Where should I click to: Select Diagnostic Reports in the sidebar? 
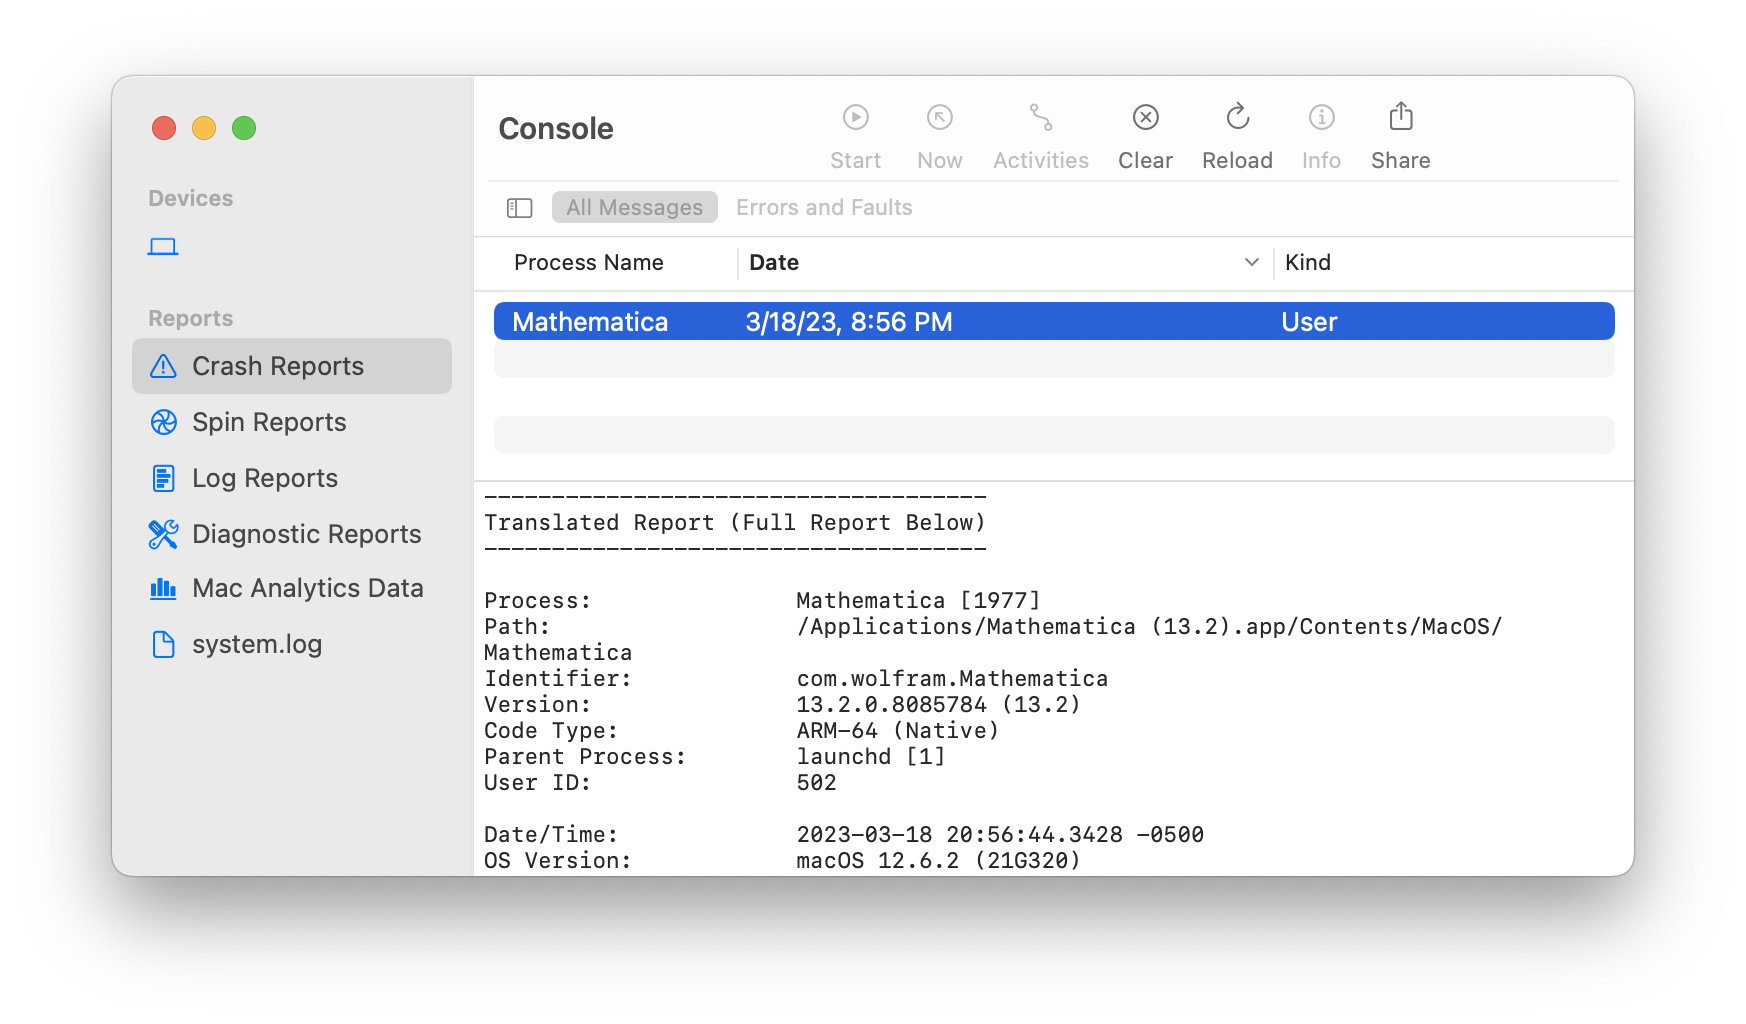click(306, 534)
